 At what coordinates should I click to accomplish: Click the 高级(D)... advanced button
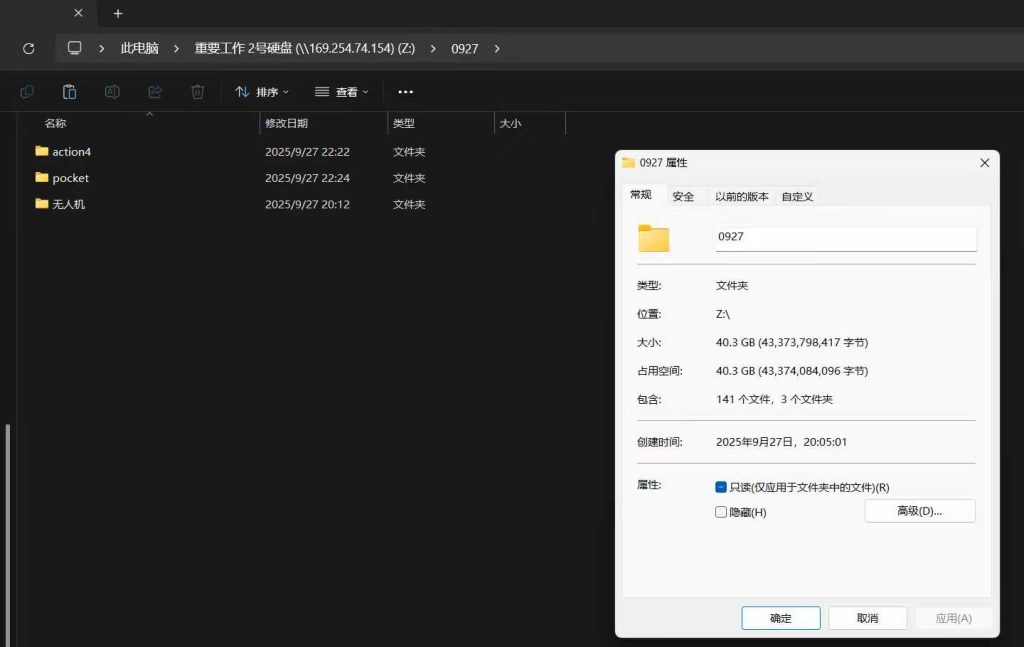tap(919, 511)
